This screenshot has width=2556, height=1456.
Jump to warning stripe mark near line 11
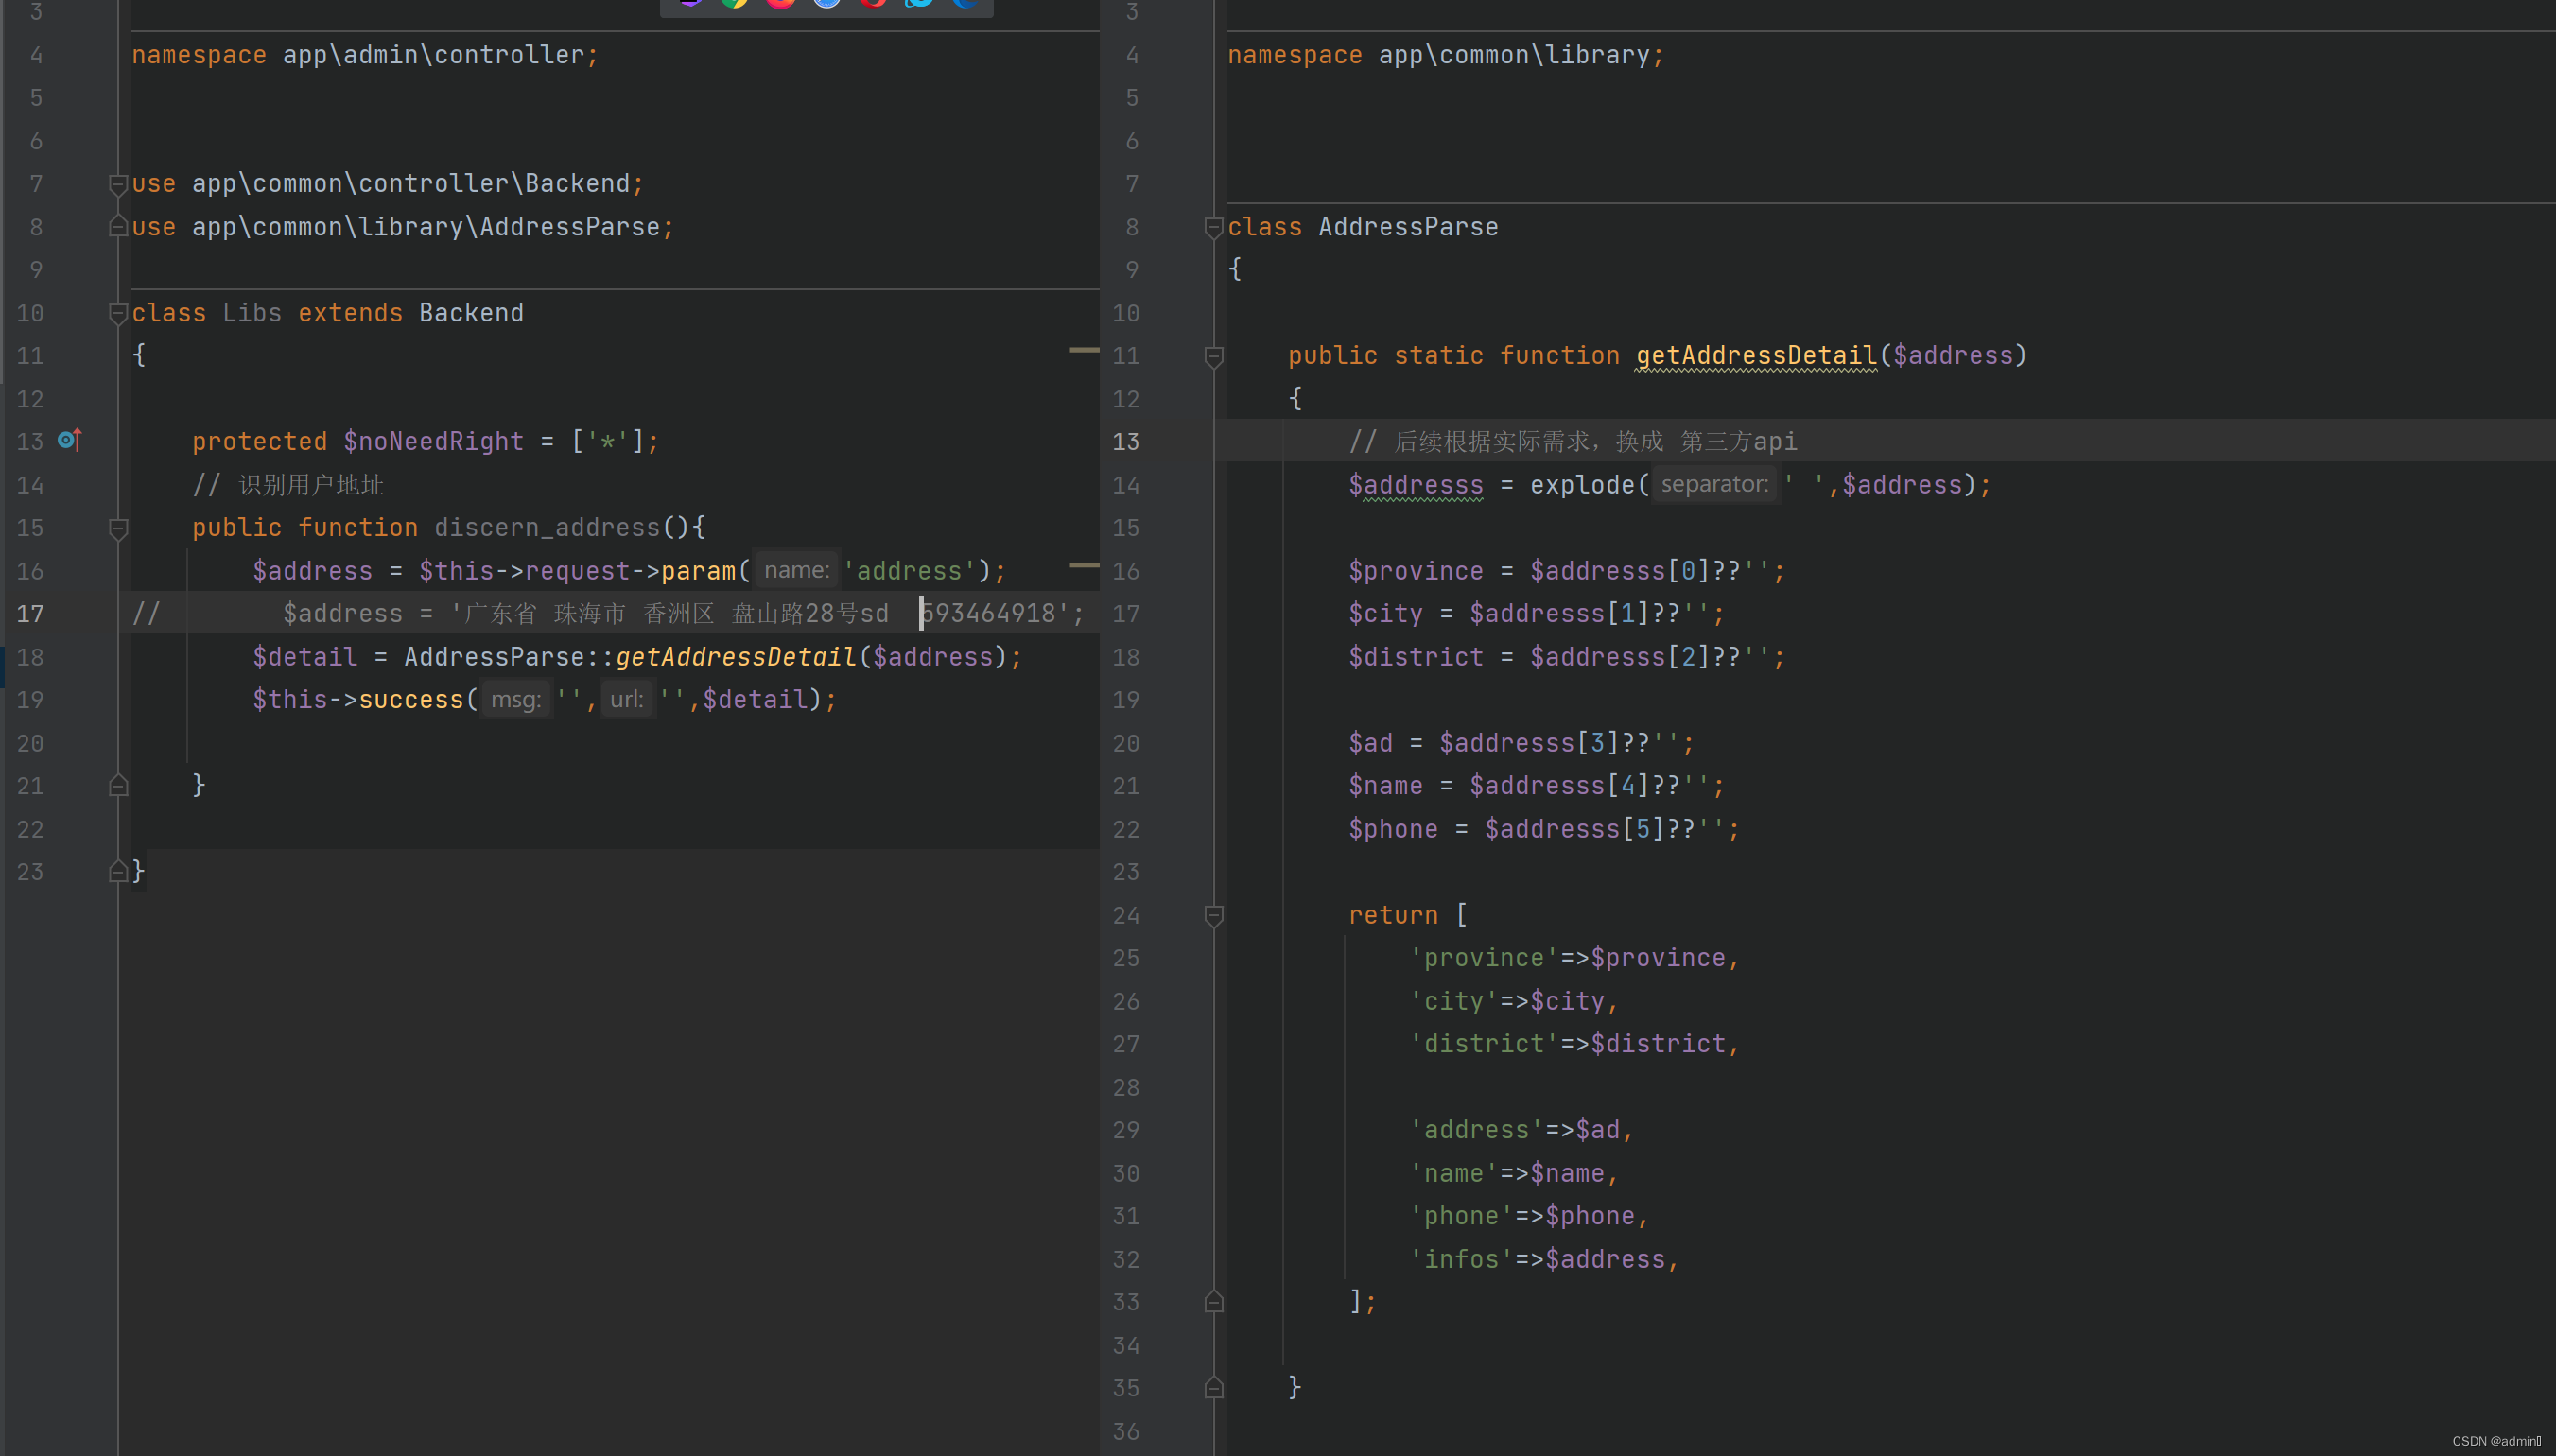(1084, 350)
